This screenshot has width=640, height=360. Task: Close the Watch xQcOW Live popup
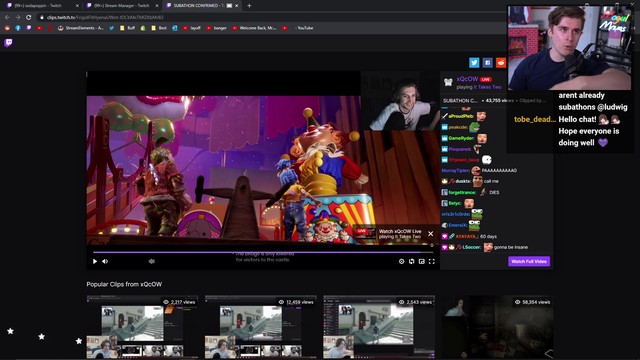(430, 233)
